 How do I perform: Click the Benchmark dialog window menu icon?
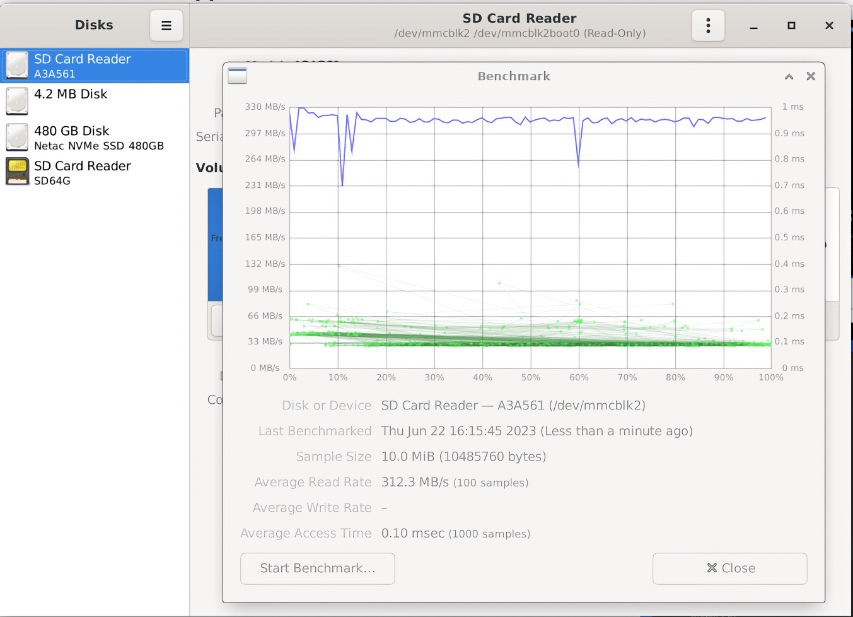pos(237,76)
